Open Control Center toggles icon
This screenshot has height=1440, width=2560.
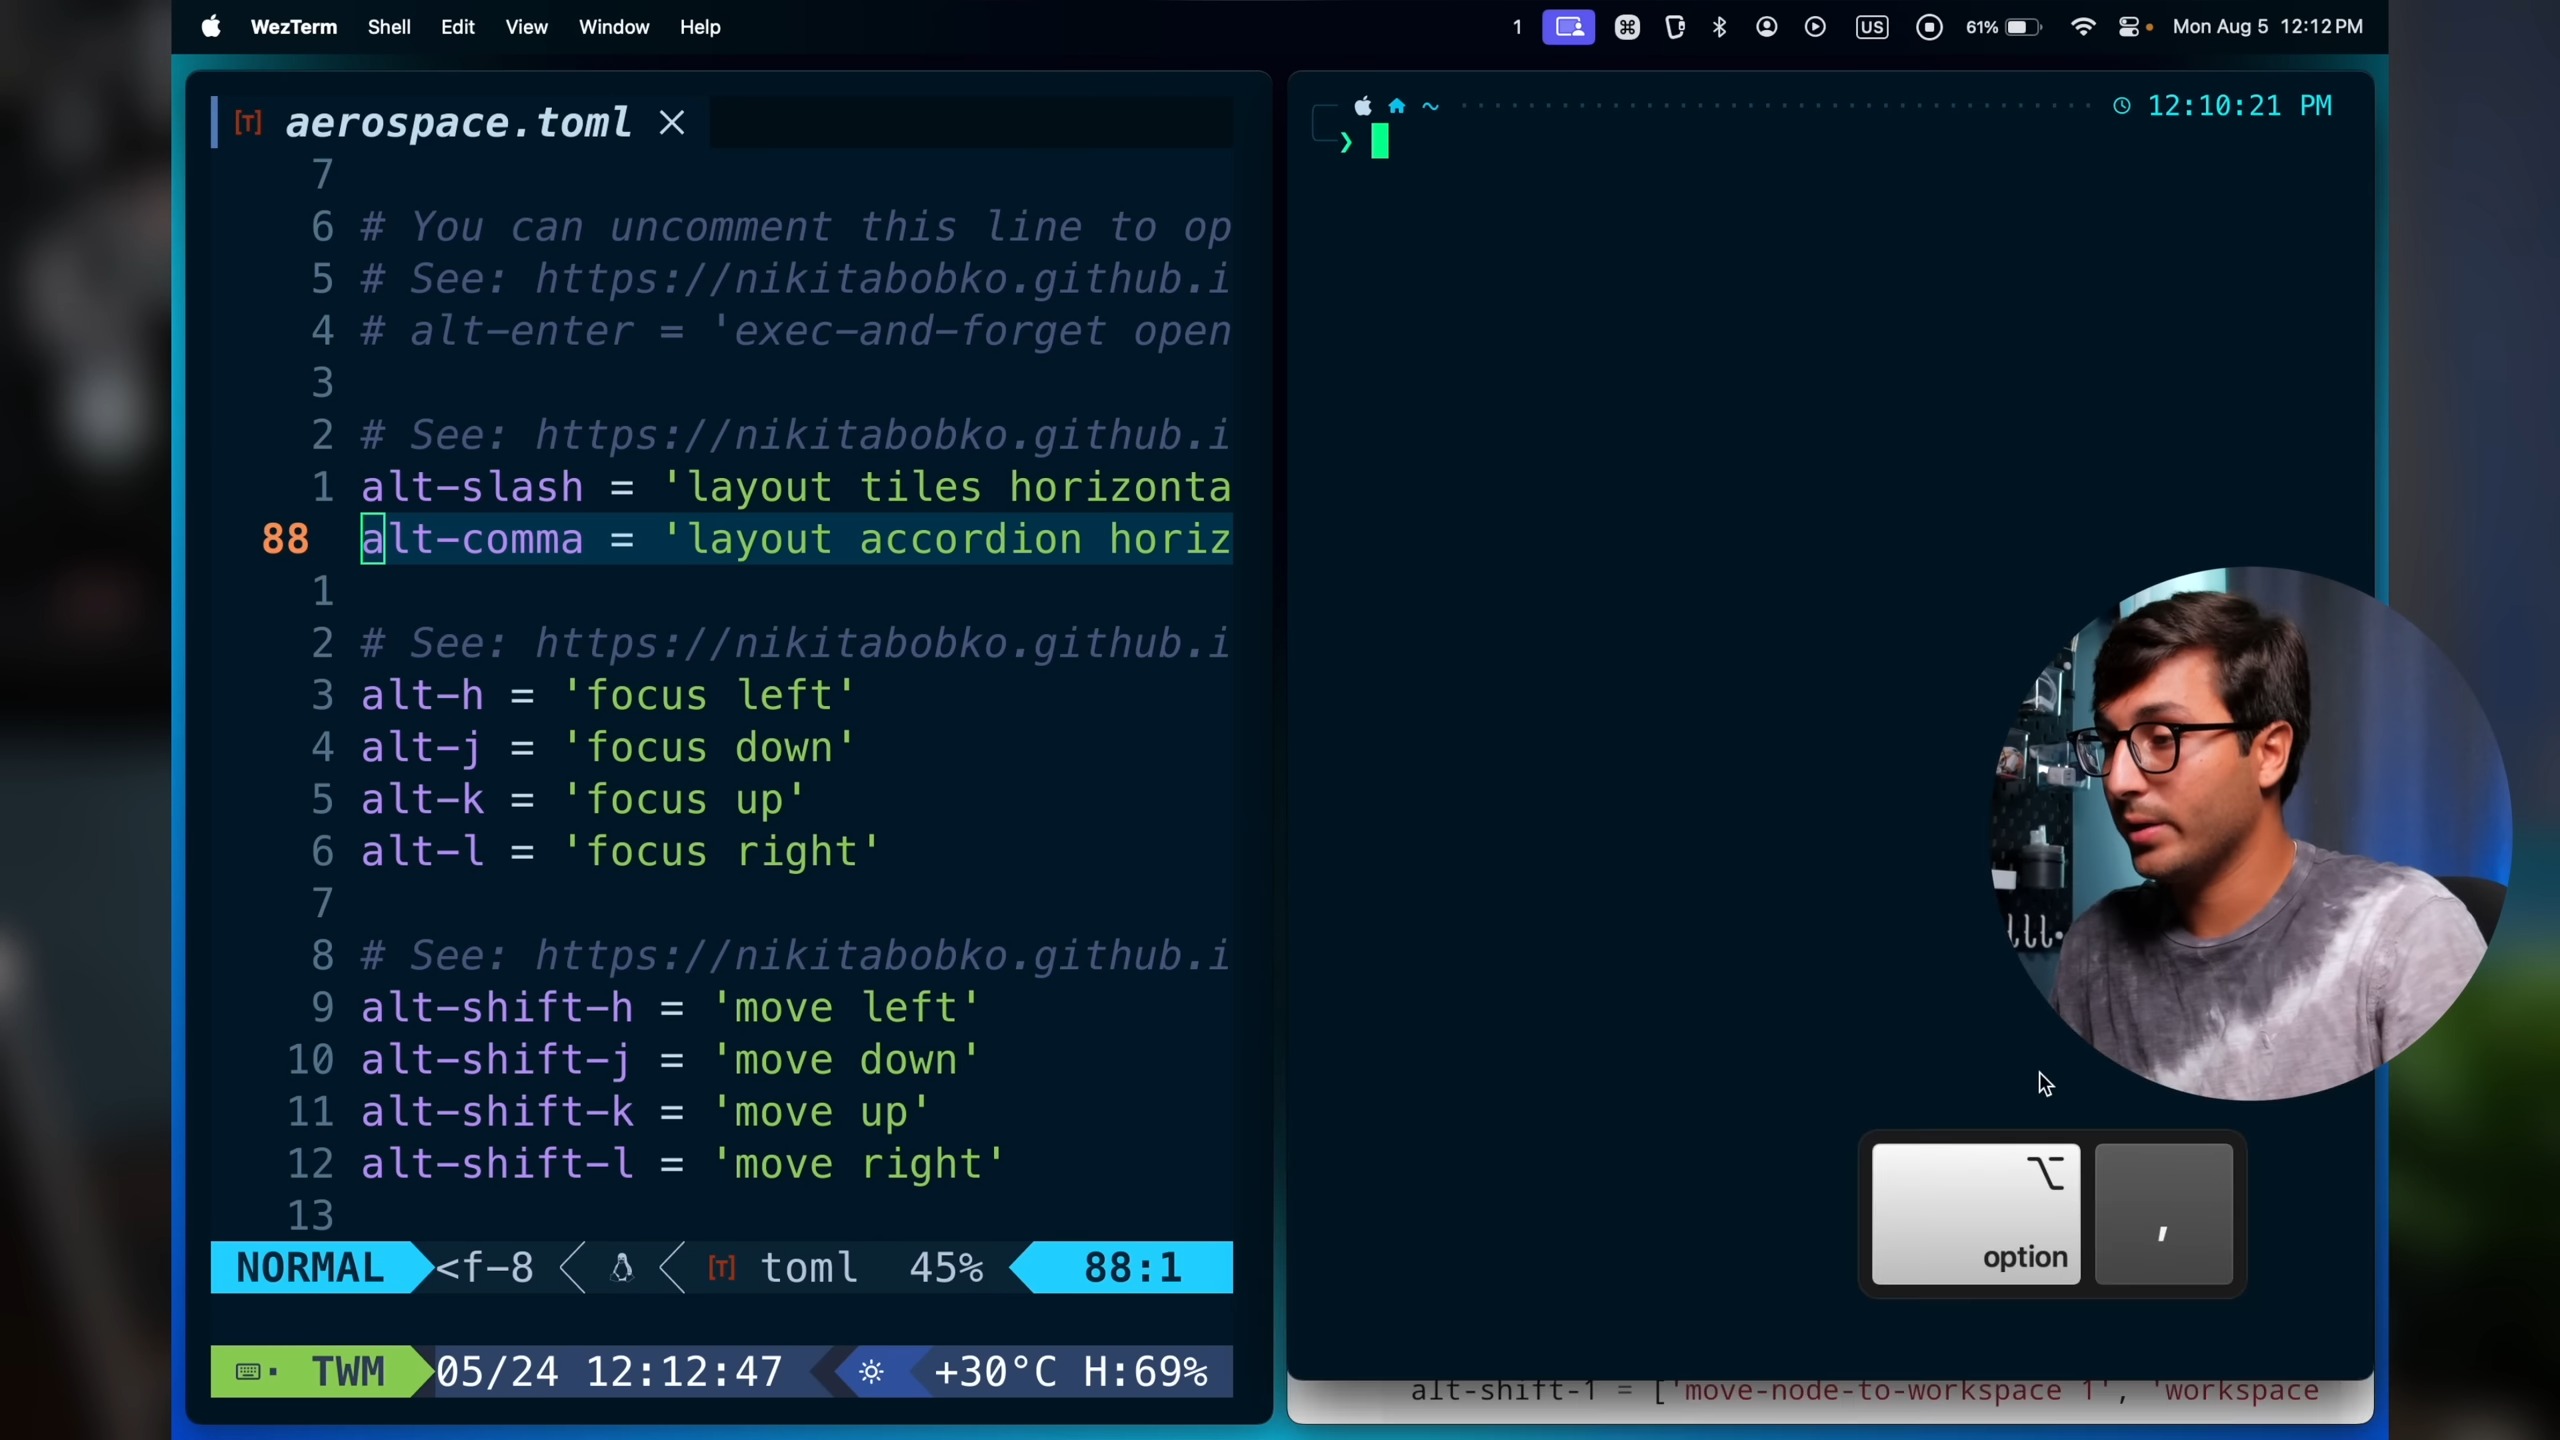(x=2129, y=27)
